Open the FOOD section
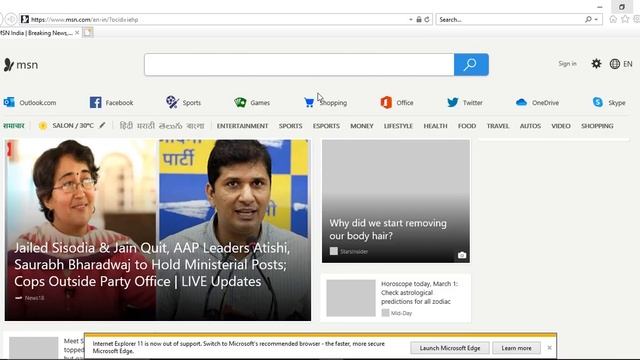 (467, 126)
